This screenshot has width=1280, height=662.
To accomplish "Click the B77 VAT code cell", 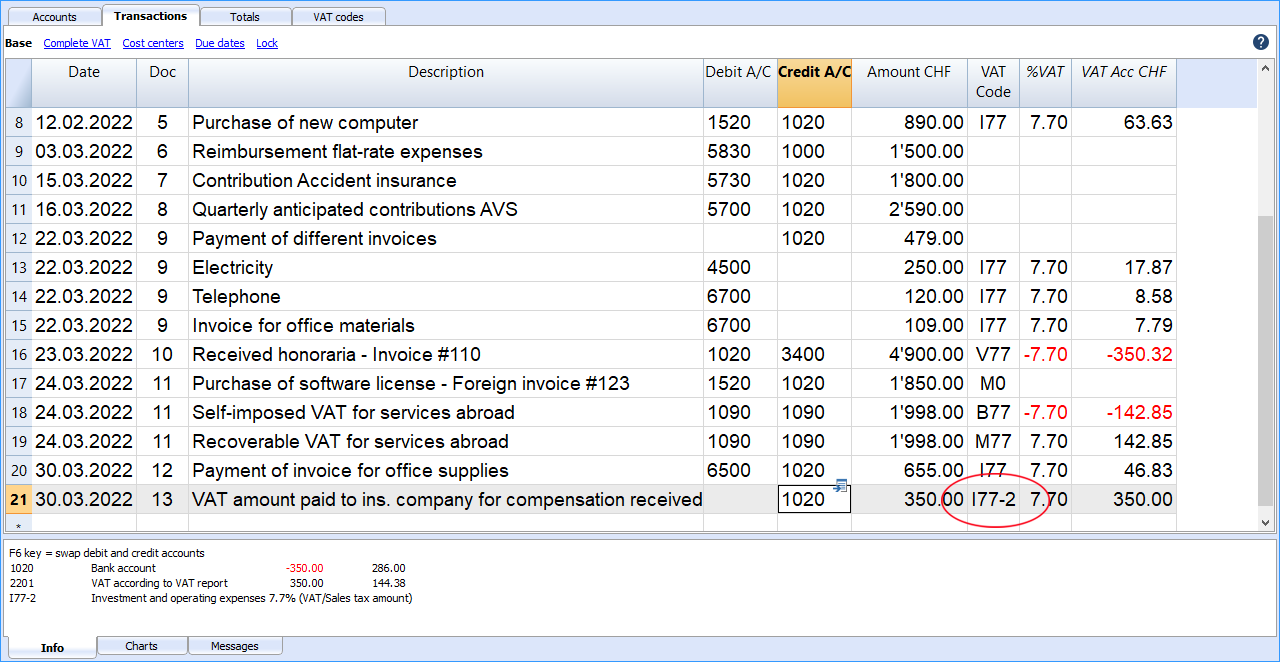I will (993, 413).
